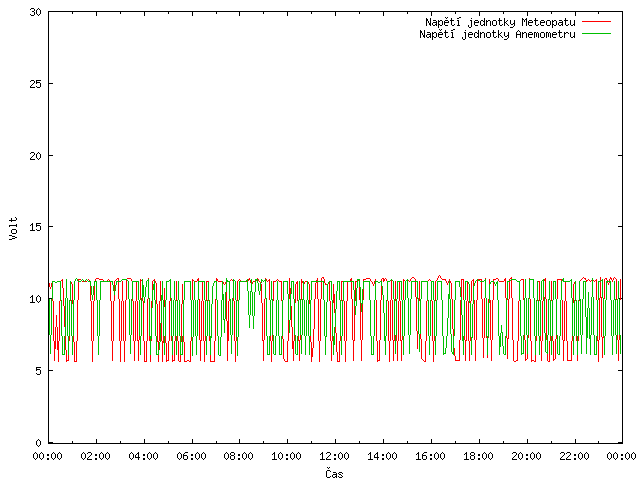Click the x-axis label 14:00
Screen dimensions: 640x480
[x=382, y=456]
